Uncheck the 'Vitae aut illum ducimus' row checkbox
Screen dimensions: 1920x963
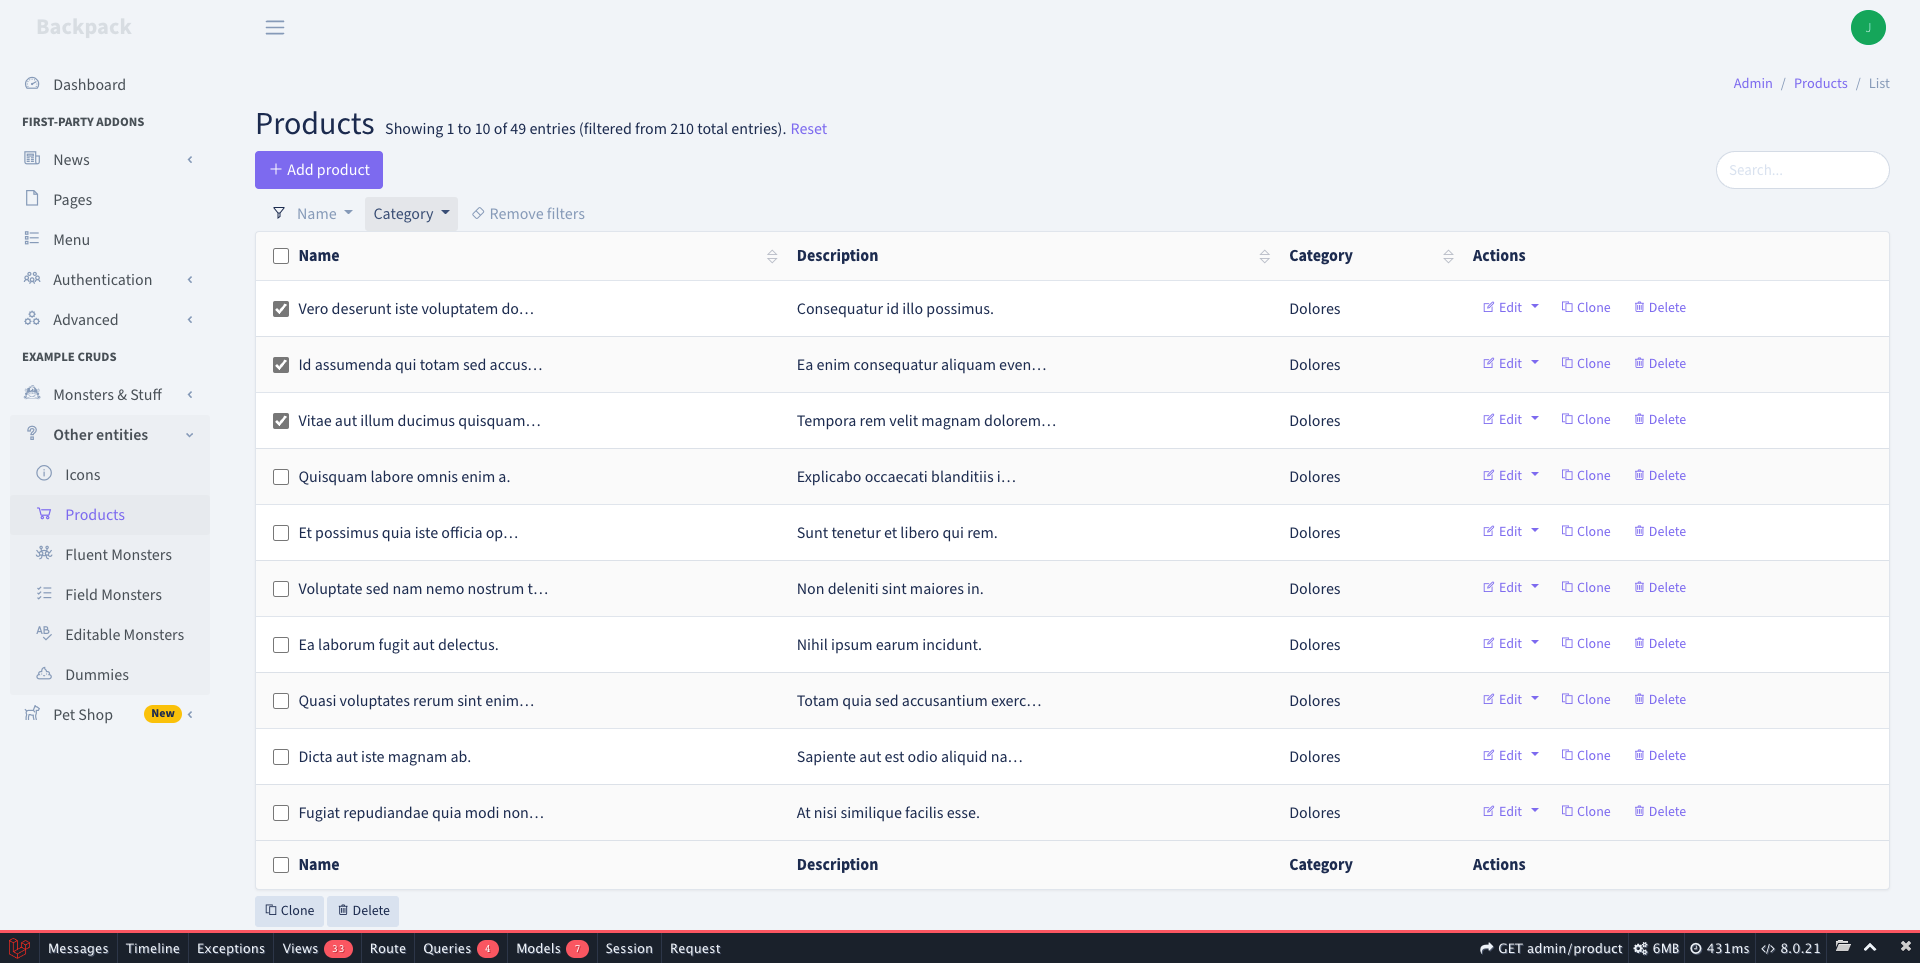coord(281,421)
